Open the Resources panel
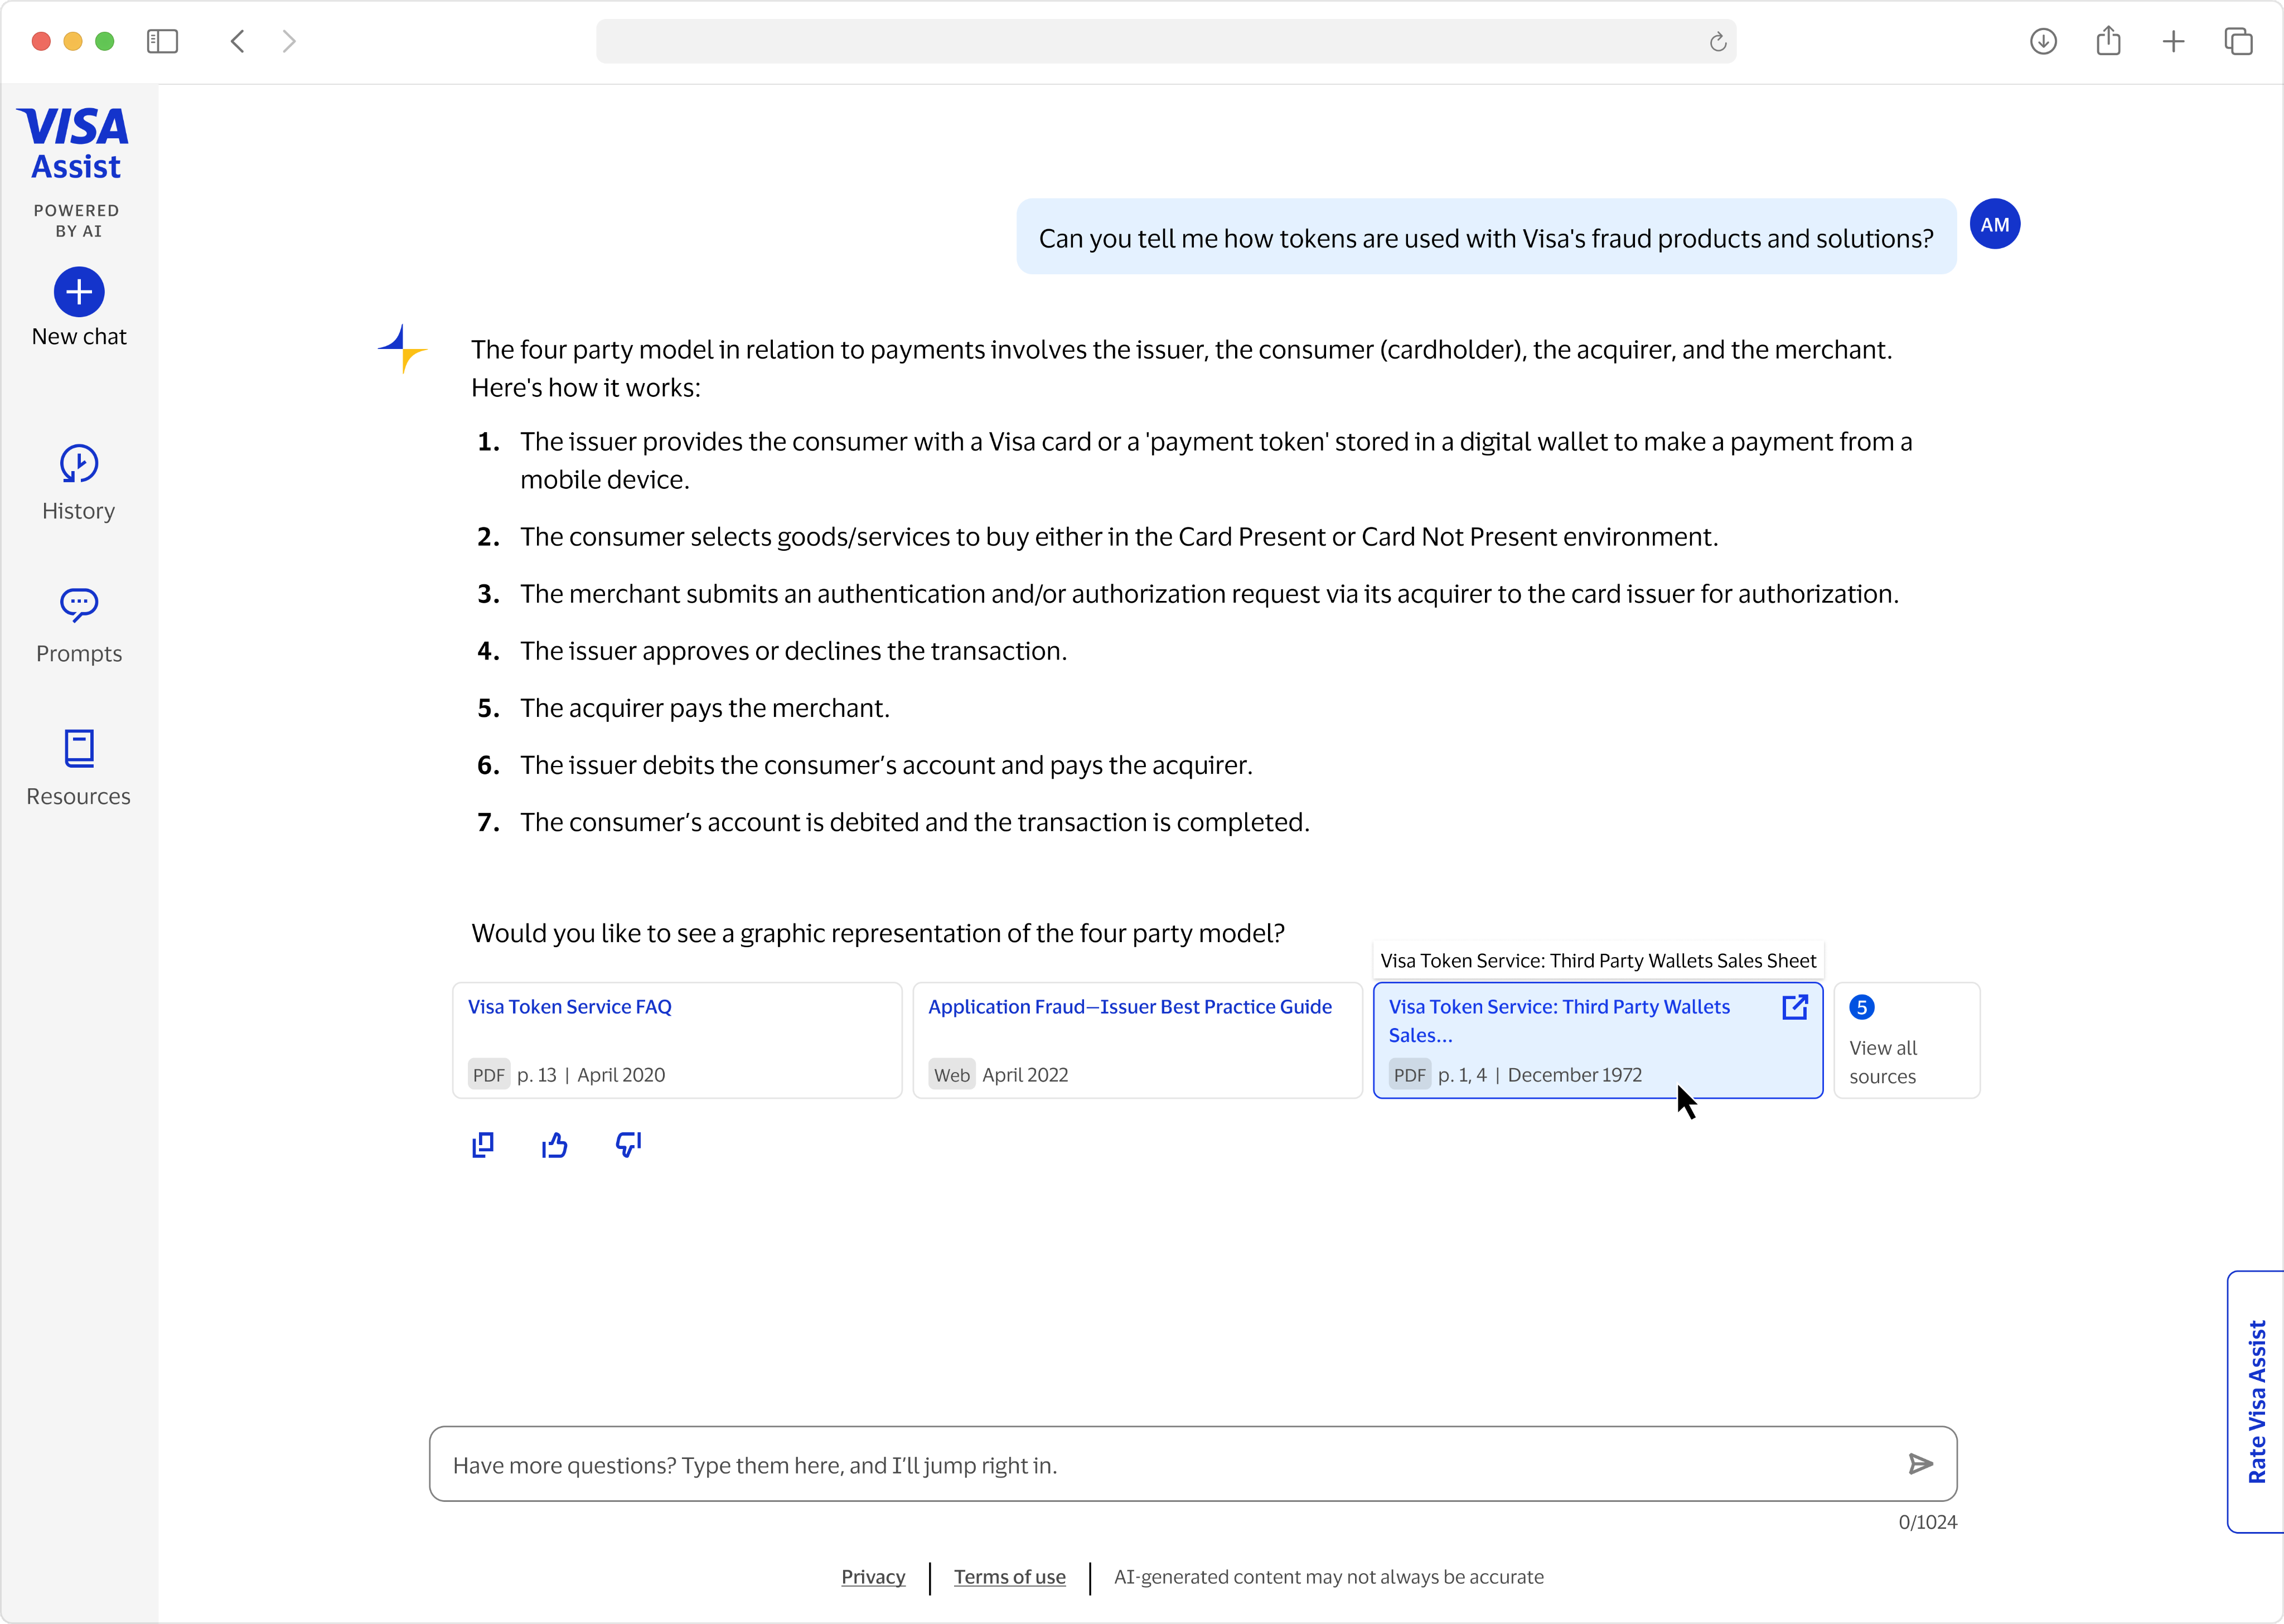The height and width of the screenshot is (1624, 2284). pyautogui.click(x=78, y=749)
